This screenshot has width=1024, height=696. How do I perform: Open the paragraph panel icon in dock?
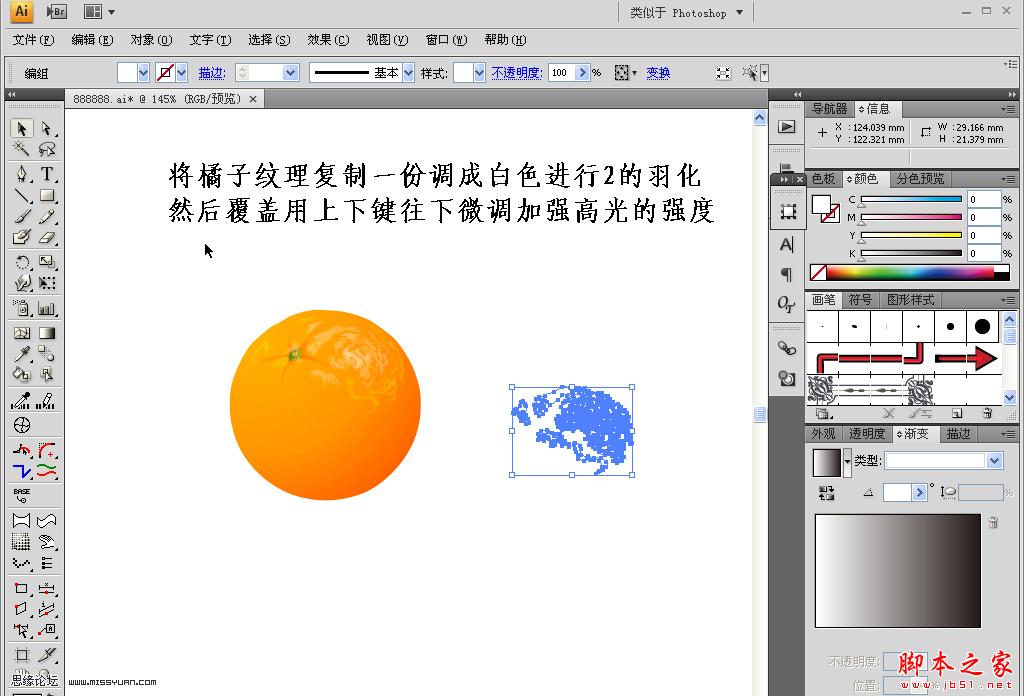pos(787,274)
